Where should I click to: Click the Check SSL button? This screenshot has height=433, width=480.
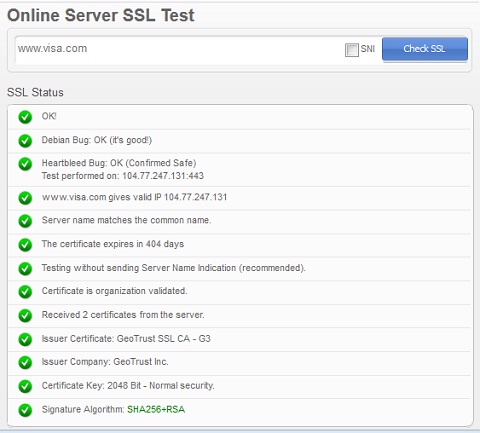pyautogui.click(x=425, y=49)
